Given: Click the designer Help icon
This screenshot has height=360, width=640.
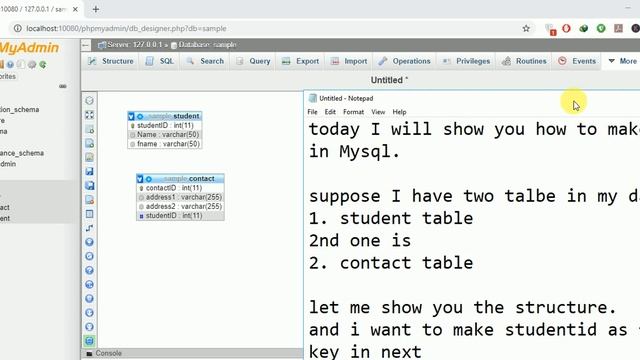Looking at the screenshot, I should click(x=89, y=270).
